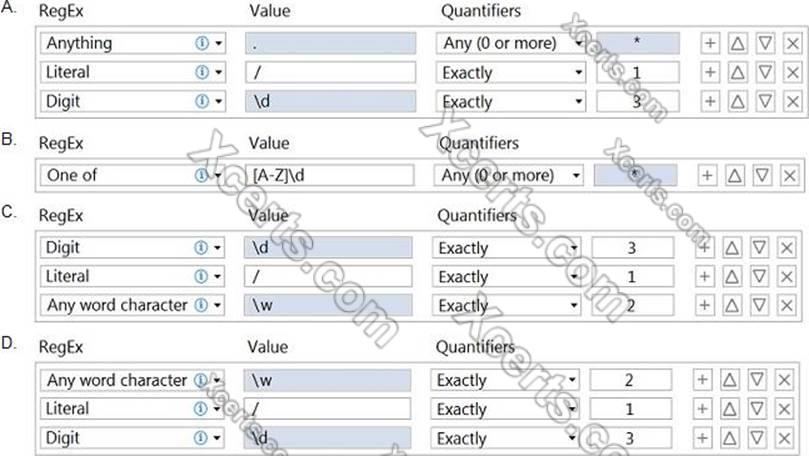Open the Exactly quantifier dropdown for option C Digit
This screenshot has height=456, width=809.
point(573,248)
